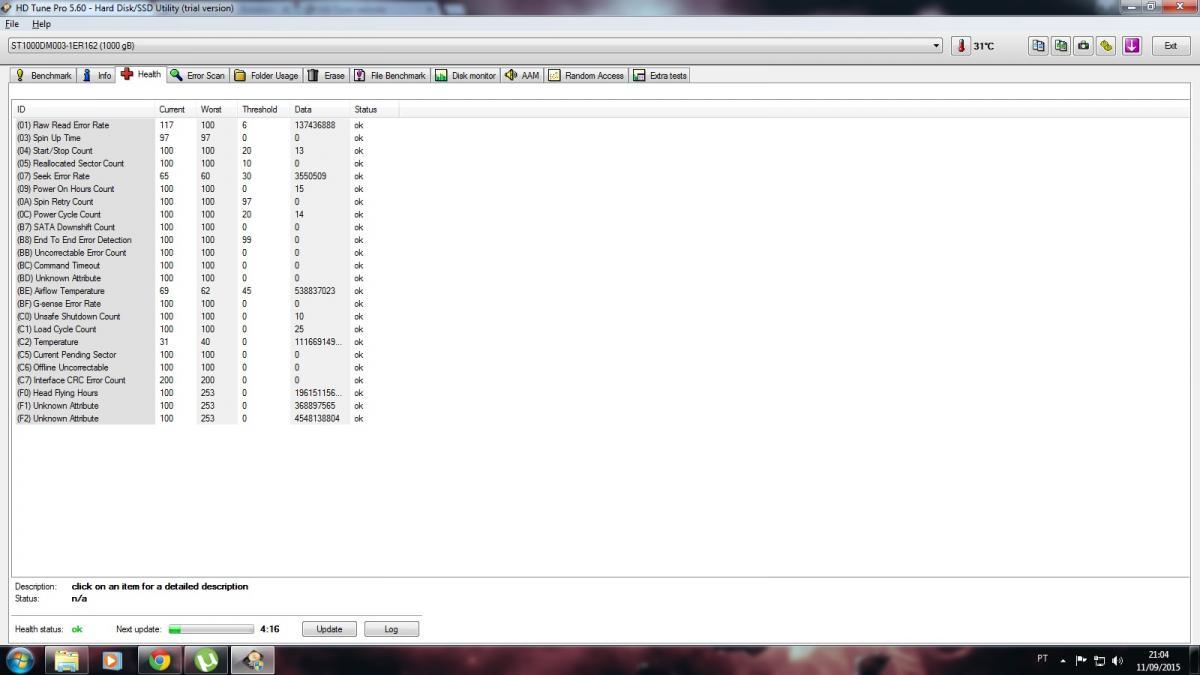Select Interface CRC Error Count row
The image size is (1200, 675).
point(205,380)
